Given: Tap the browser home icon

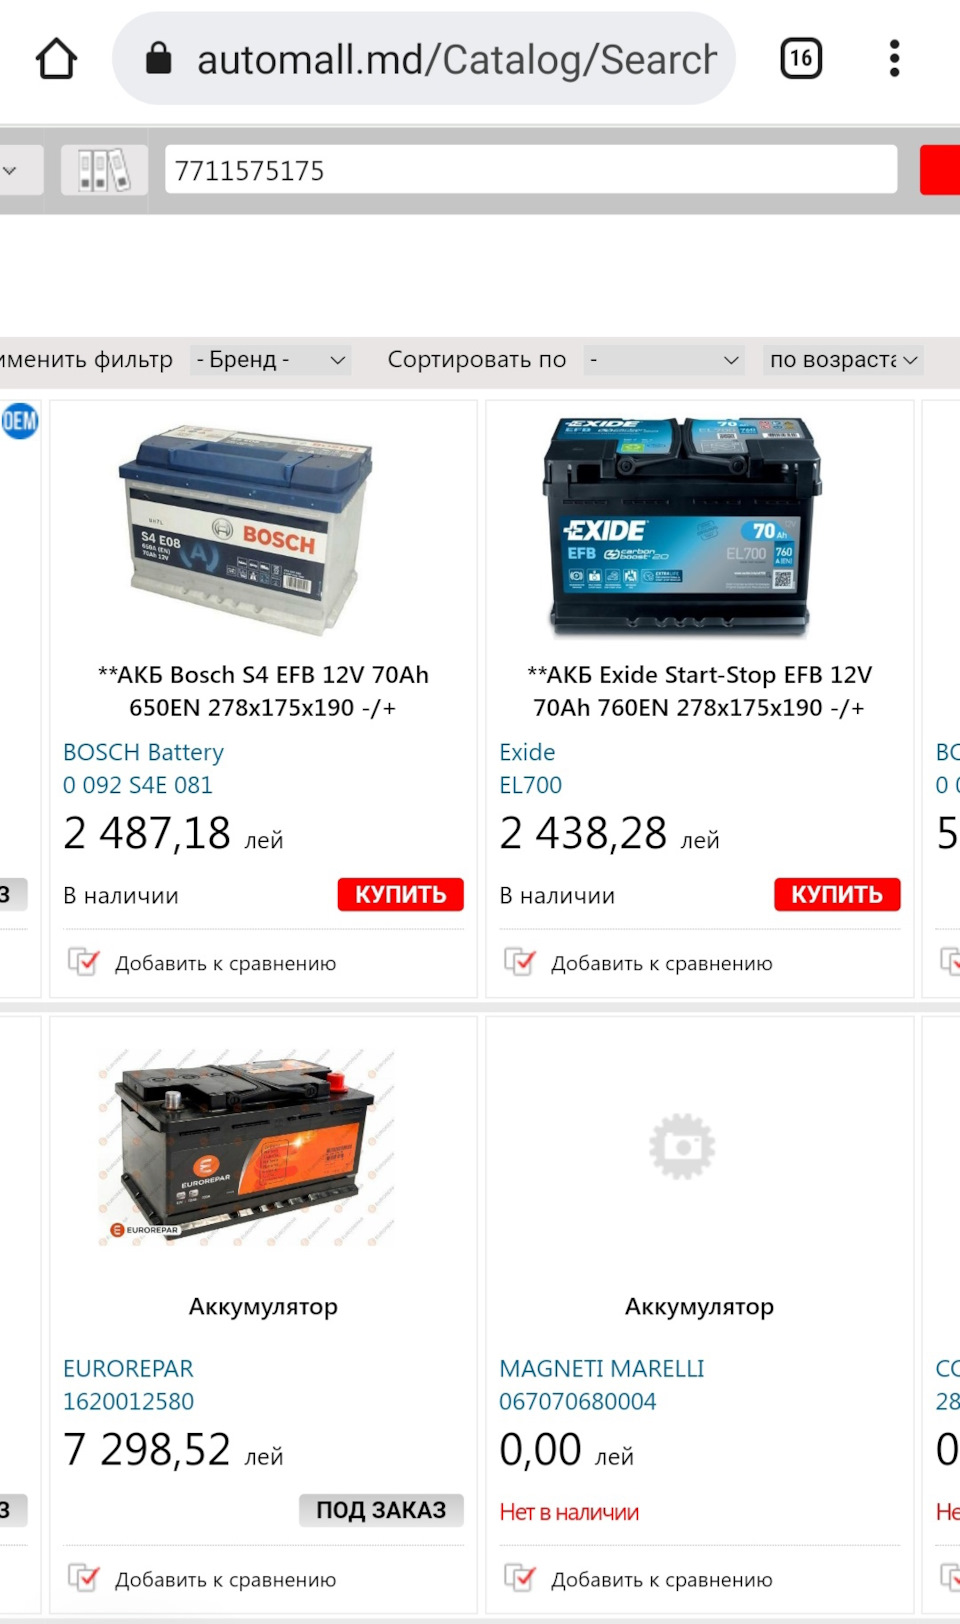Looking at the screenshot, I should (56, 59).
